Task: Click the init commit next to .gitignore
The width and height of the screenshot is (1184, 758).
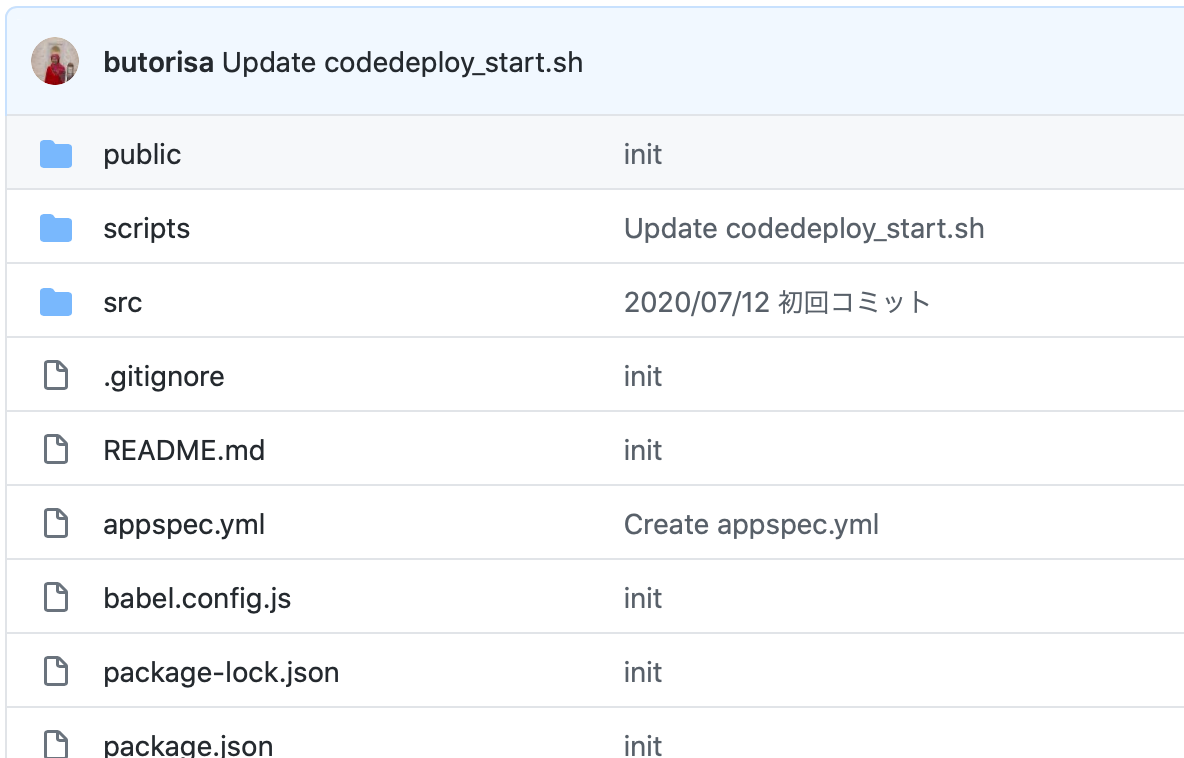Action: point(643,375)
